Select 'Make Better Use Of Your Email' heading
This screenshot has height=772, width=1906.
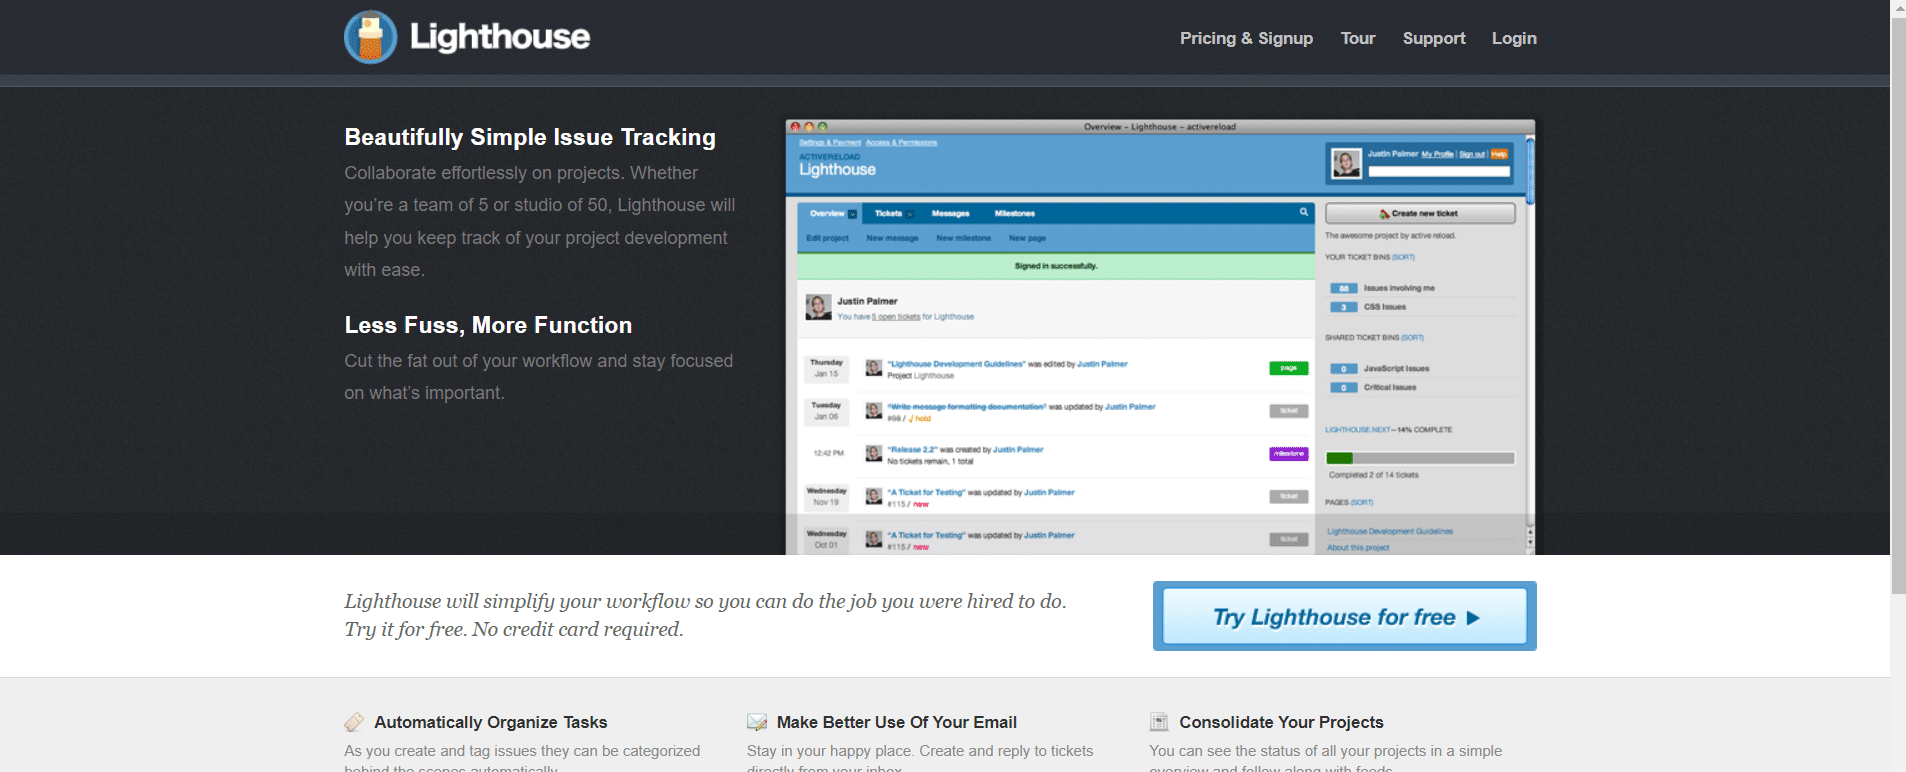point(897,722)
